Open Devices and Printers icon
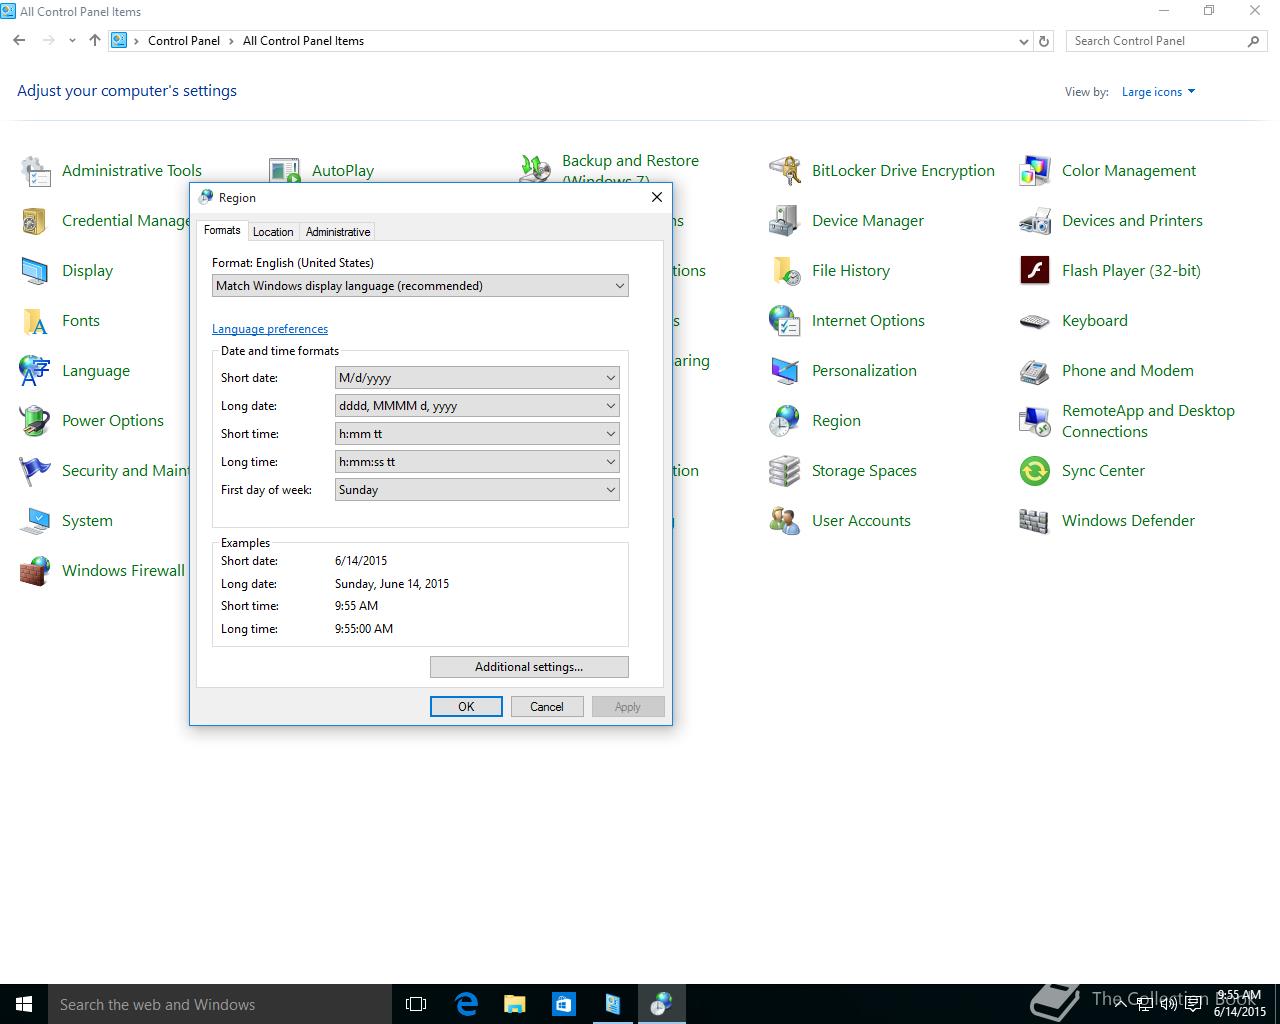The image size is (1280, 1024). [x=1035, y=221]
